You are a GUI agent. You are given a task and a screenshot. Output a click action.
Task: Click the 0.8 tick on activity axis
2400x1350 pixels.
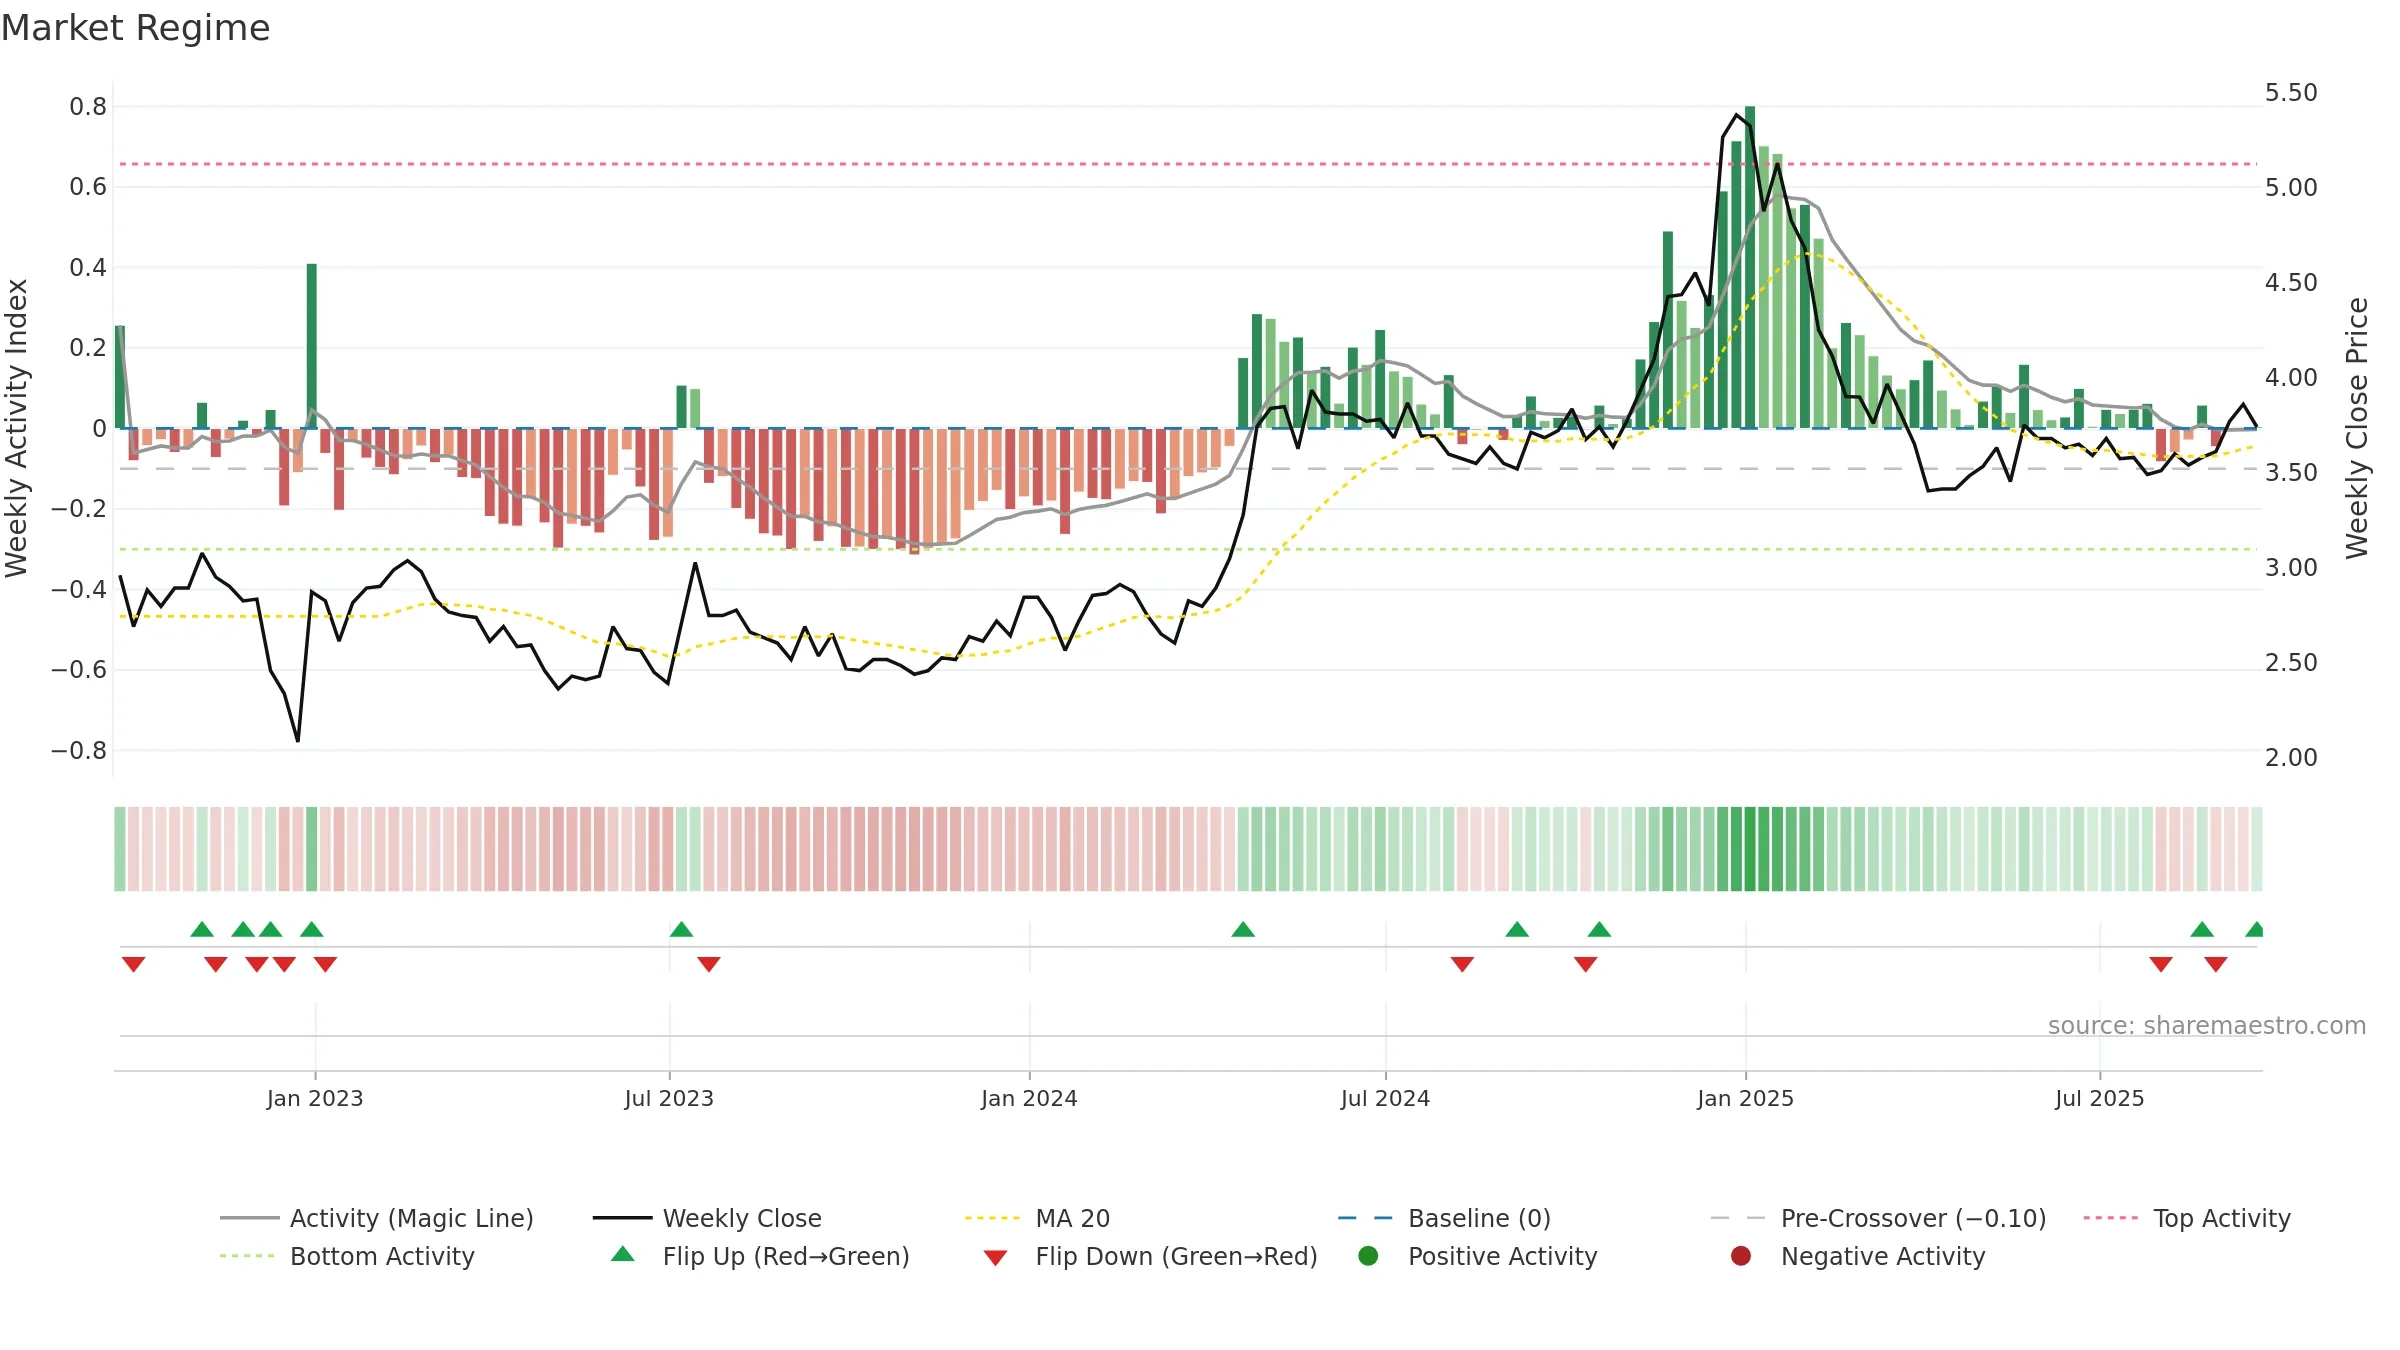pyautogui.click(x=88, y=106)
